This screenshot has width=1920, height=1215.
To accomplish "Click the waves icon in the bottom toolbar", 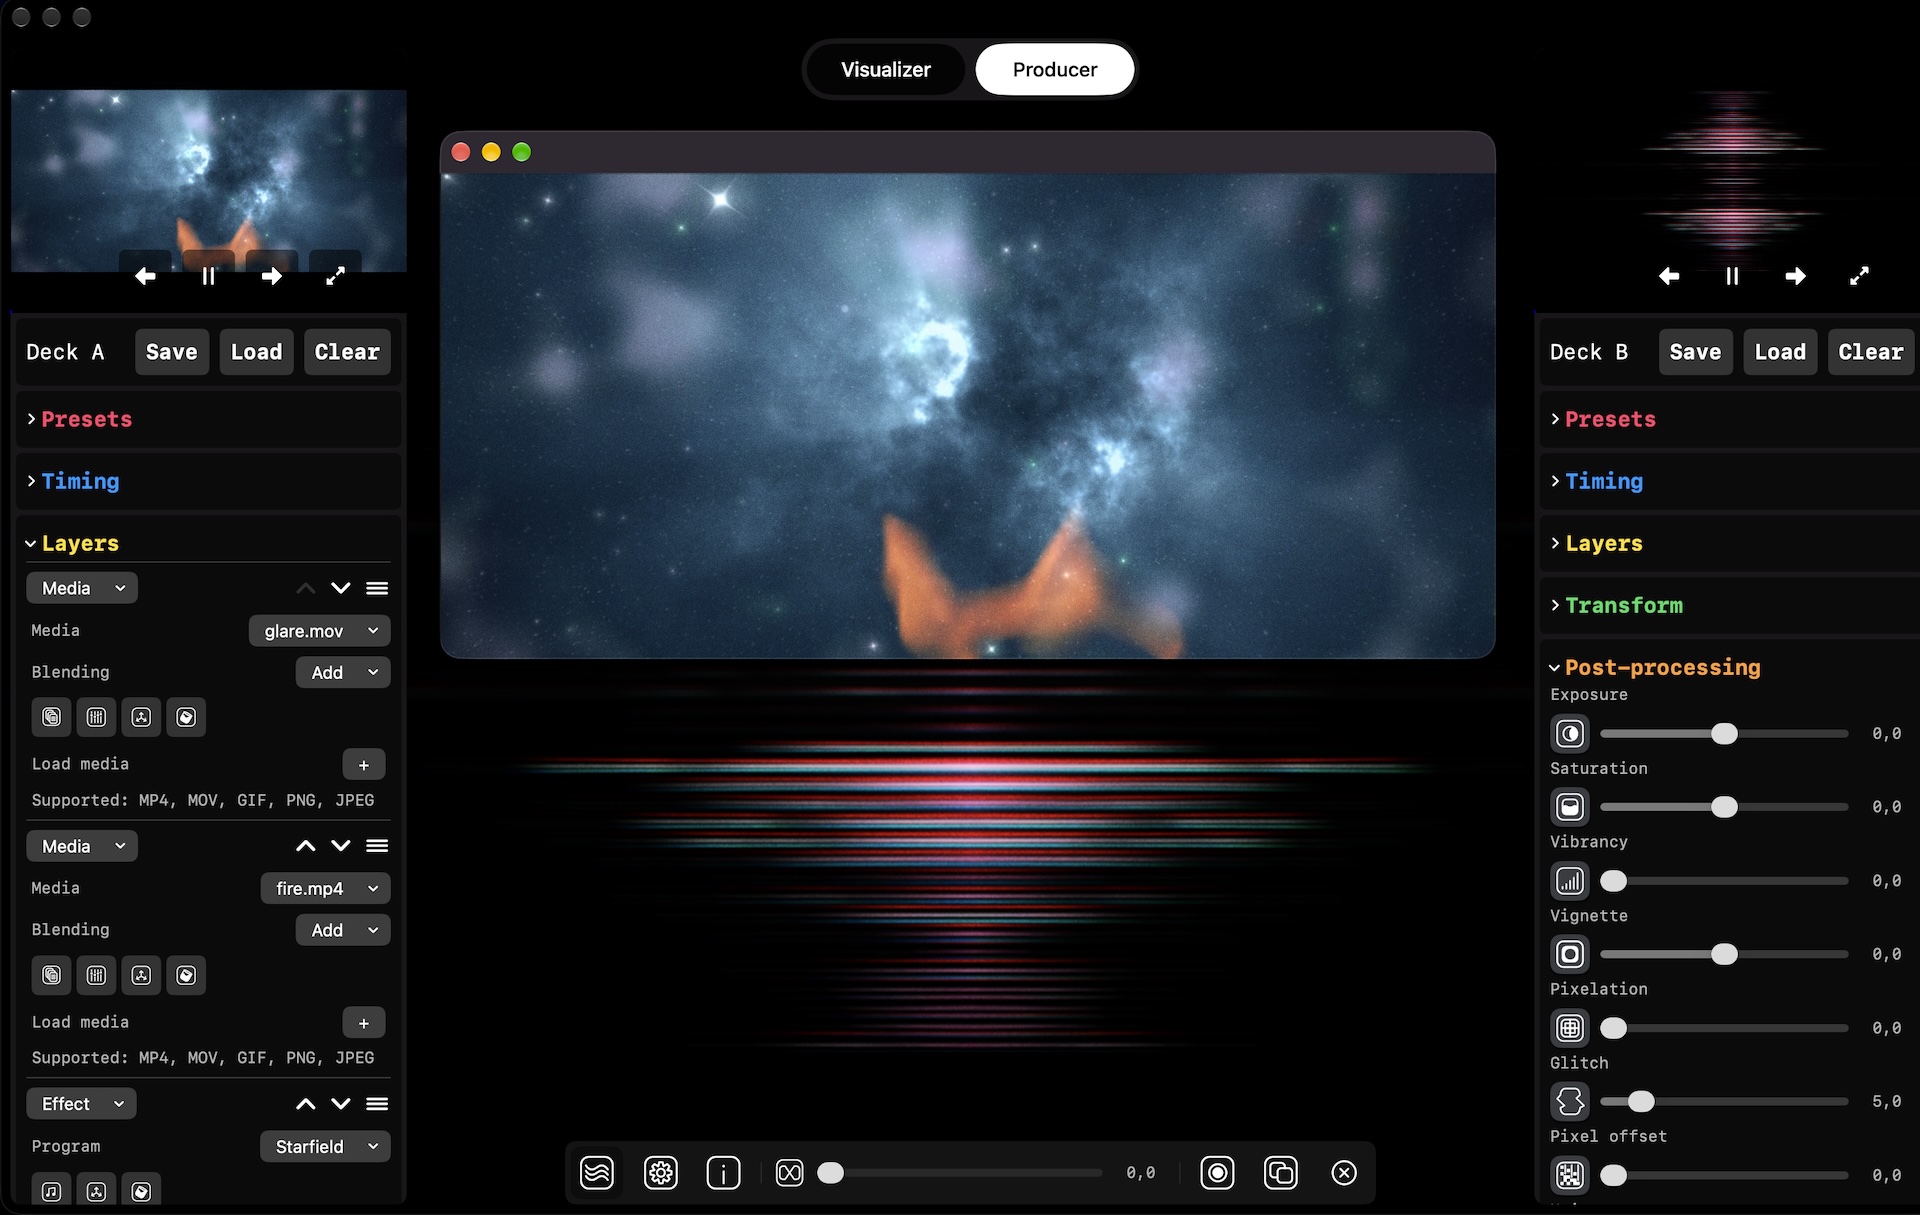I will tap(597, 1172).
